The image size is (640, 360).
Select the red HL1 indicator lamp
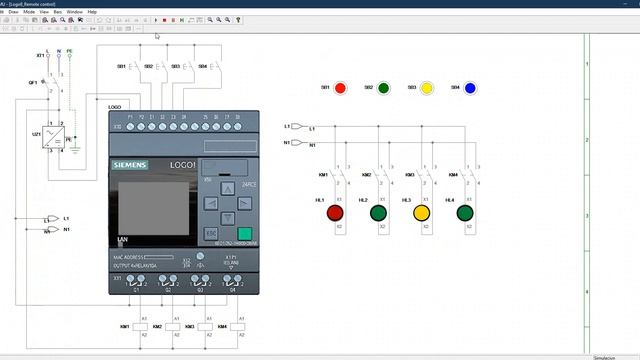coord(335,213)
